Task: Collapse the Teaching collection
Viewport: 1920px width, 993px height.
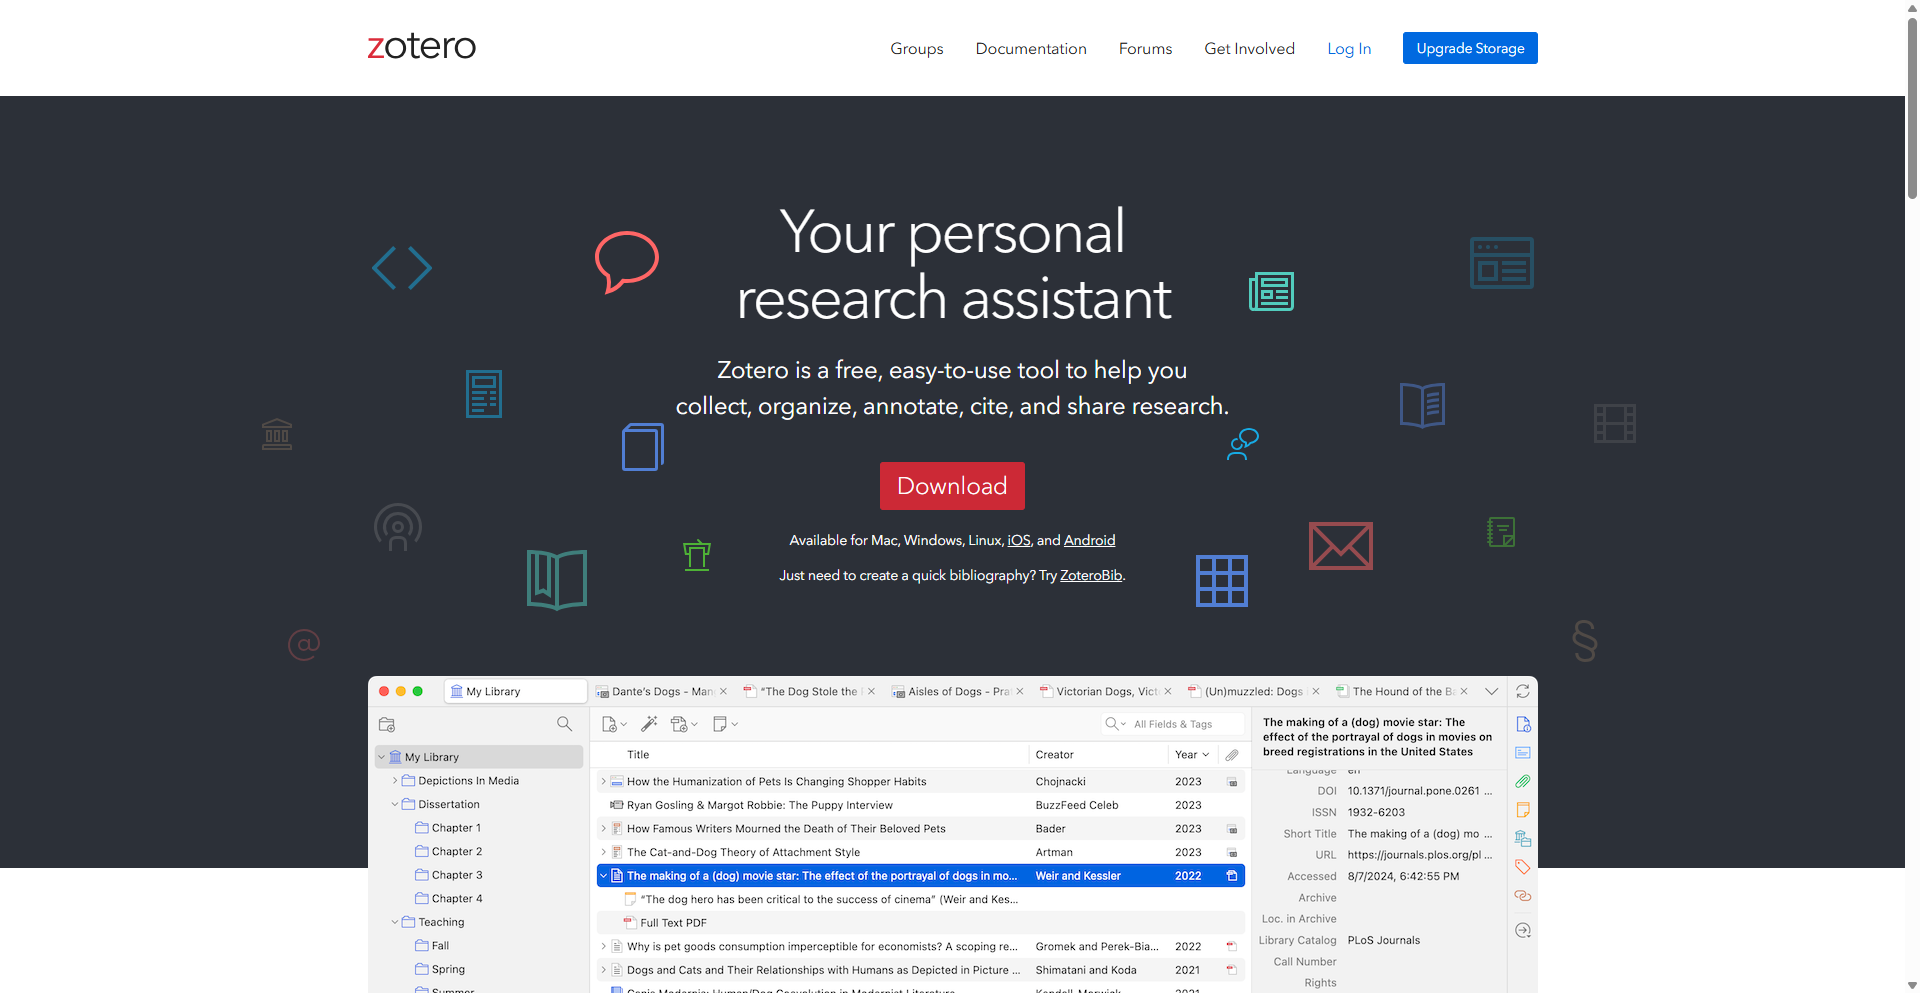Action: 395,922
